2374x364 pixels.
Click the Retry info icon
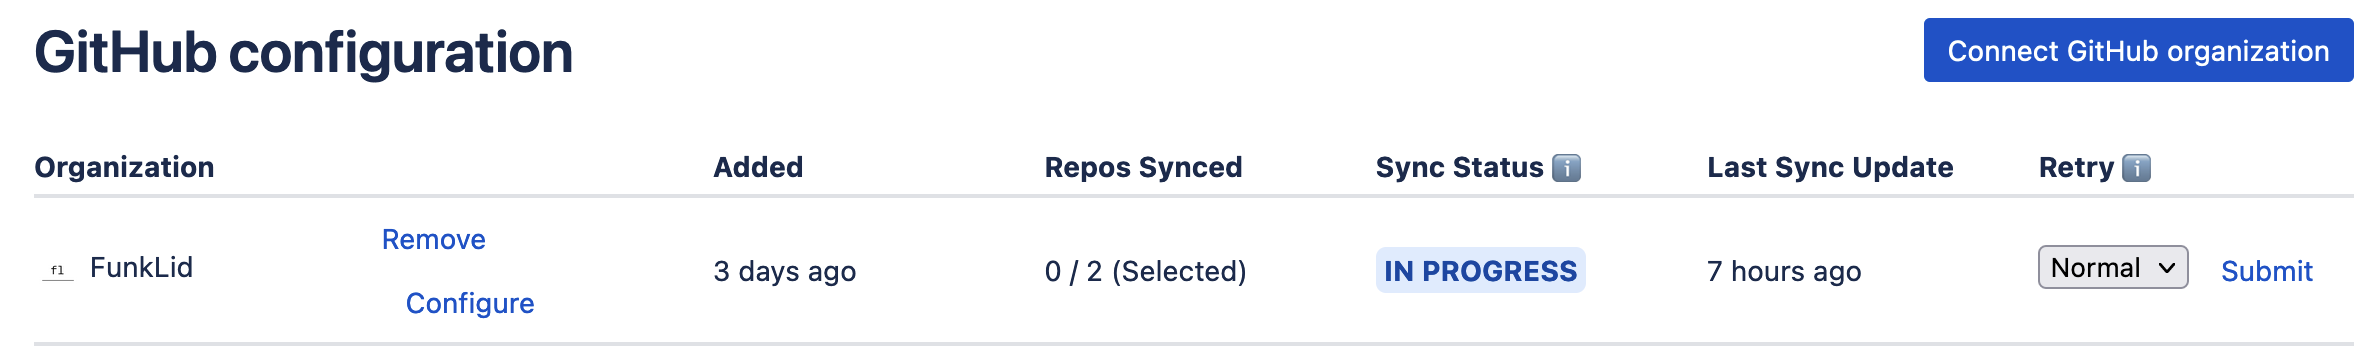point(2136,168)
